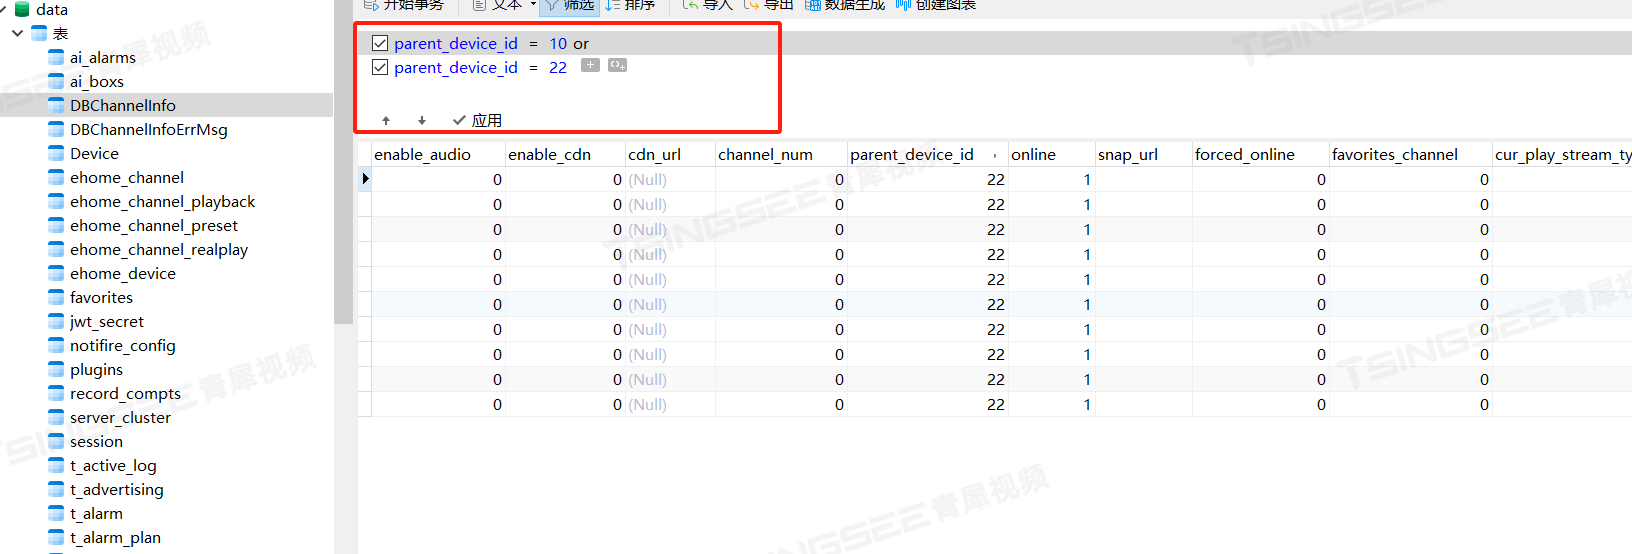Click the forced_online column header
The height and width of the screenshot is (554, 1632).
coord(1260,154)
